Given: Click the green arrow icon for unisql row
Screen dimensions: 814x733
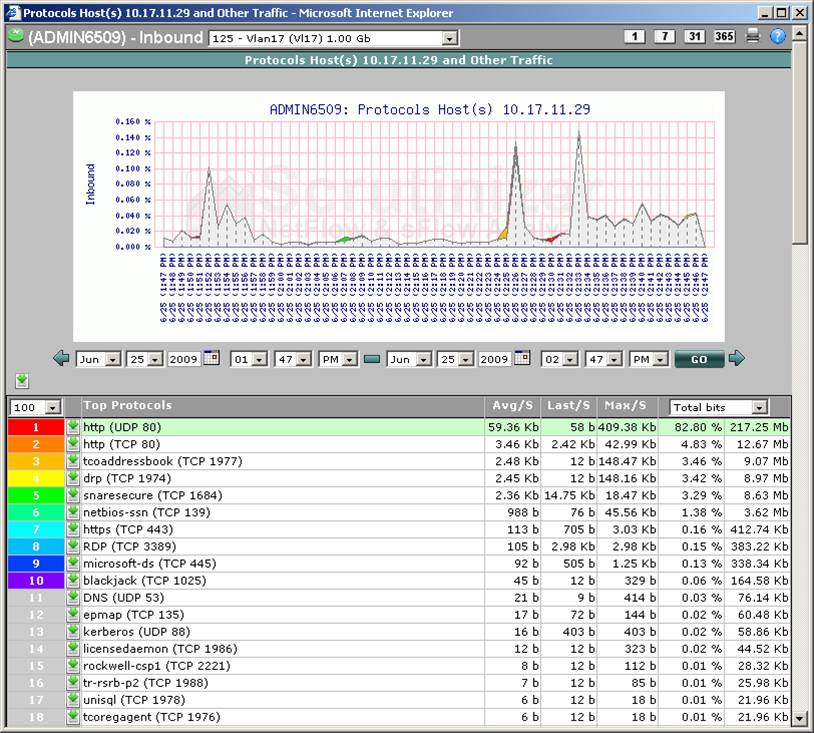Looking at the screenshot, I should pos(73,700).
